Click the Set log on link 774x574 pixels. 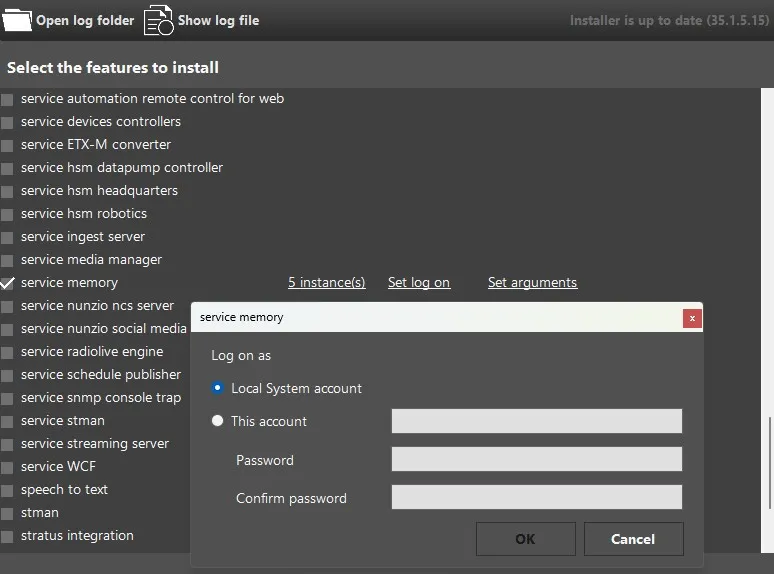[418, 283]
